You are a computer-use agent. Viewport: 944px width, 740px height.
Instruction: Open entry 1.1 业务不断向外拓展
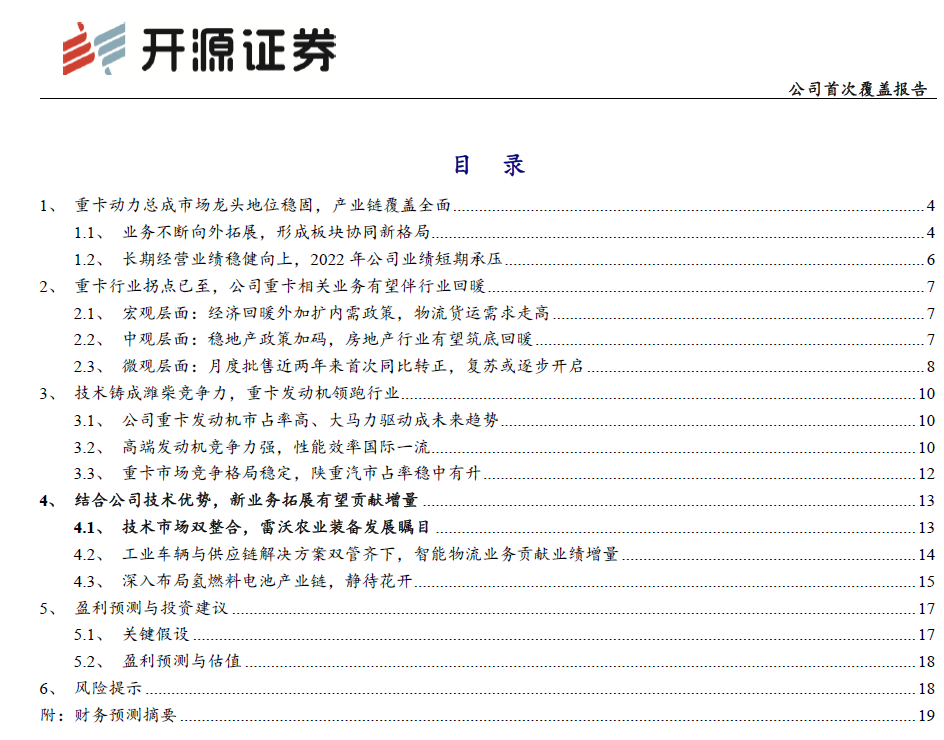tap(505, 232)
